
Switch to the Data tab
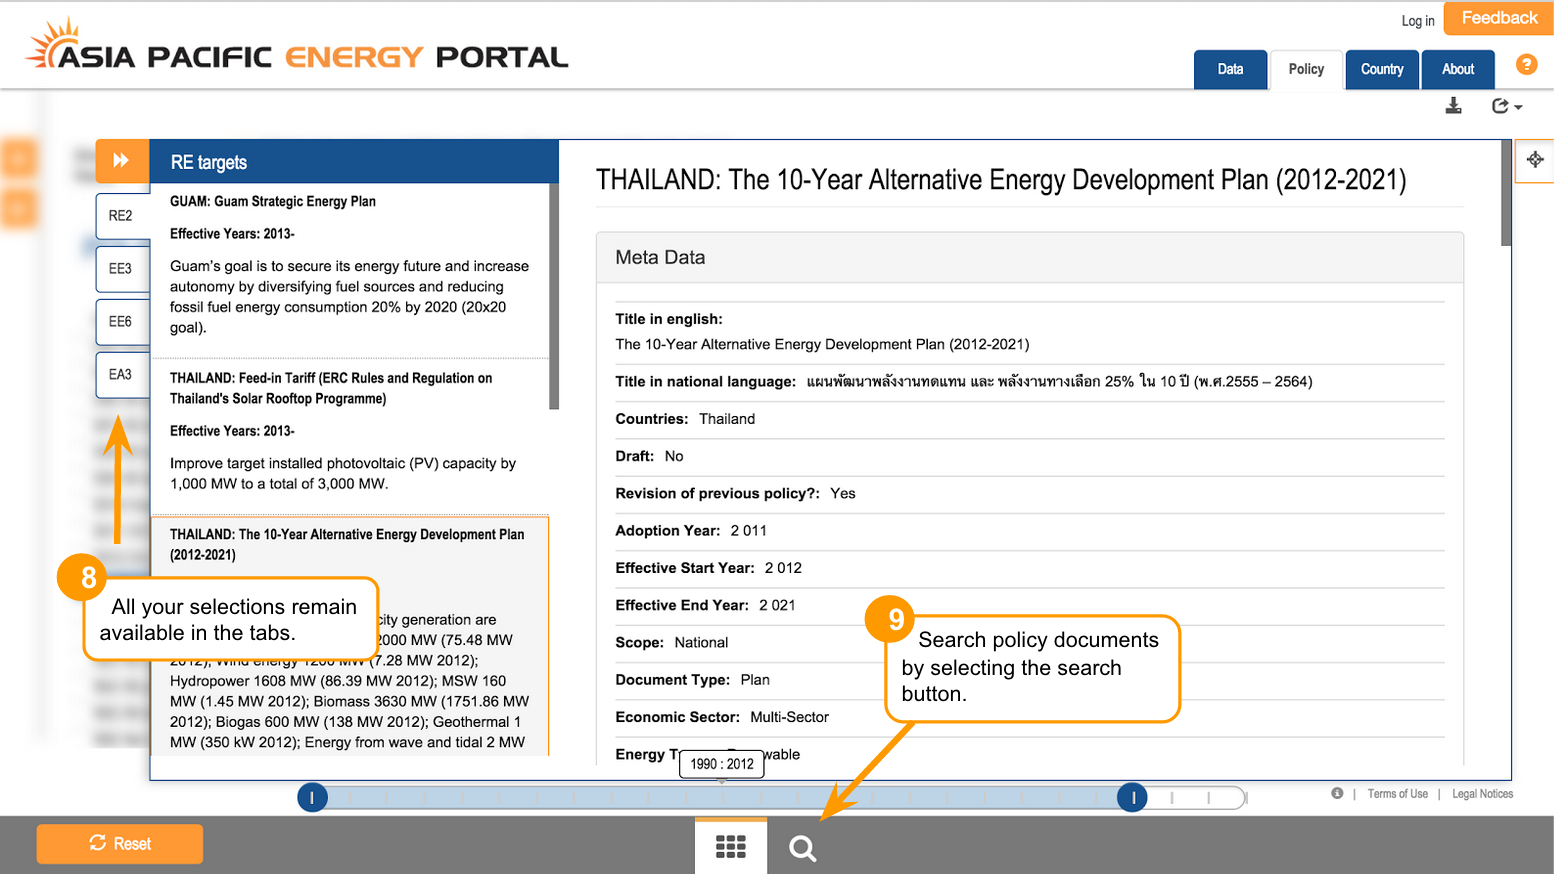(1230, 69)
